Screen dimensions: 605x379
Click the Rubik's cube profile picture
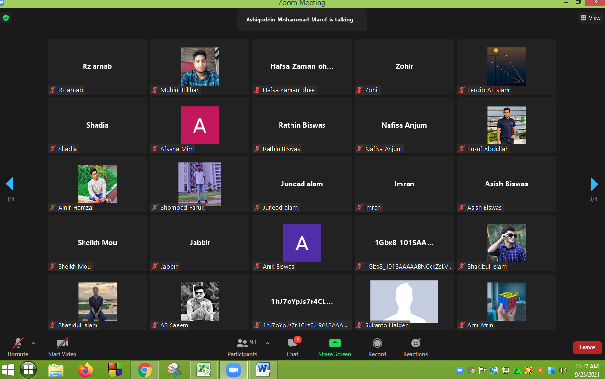pyautogui.click(x=506, y=301)
